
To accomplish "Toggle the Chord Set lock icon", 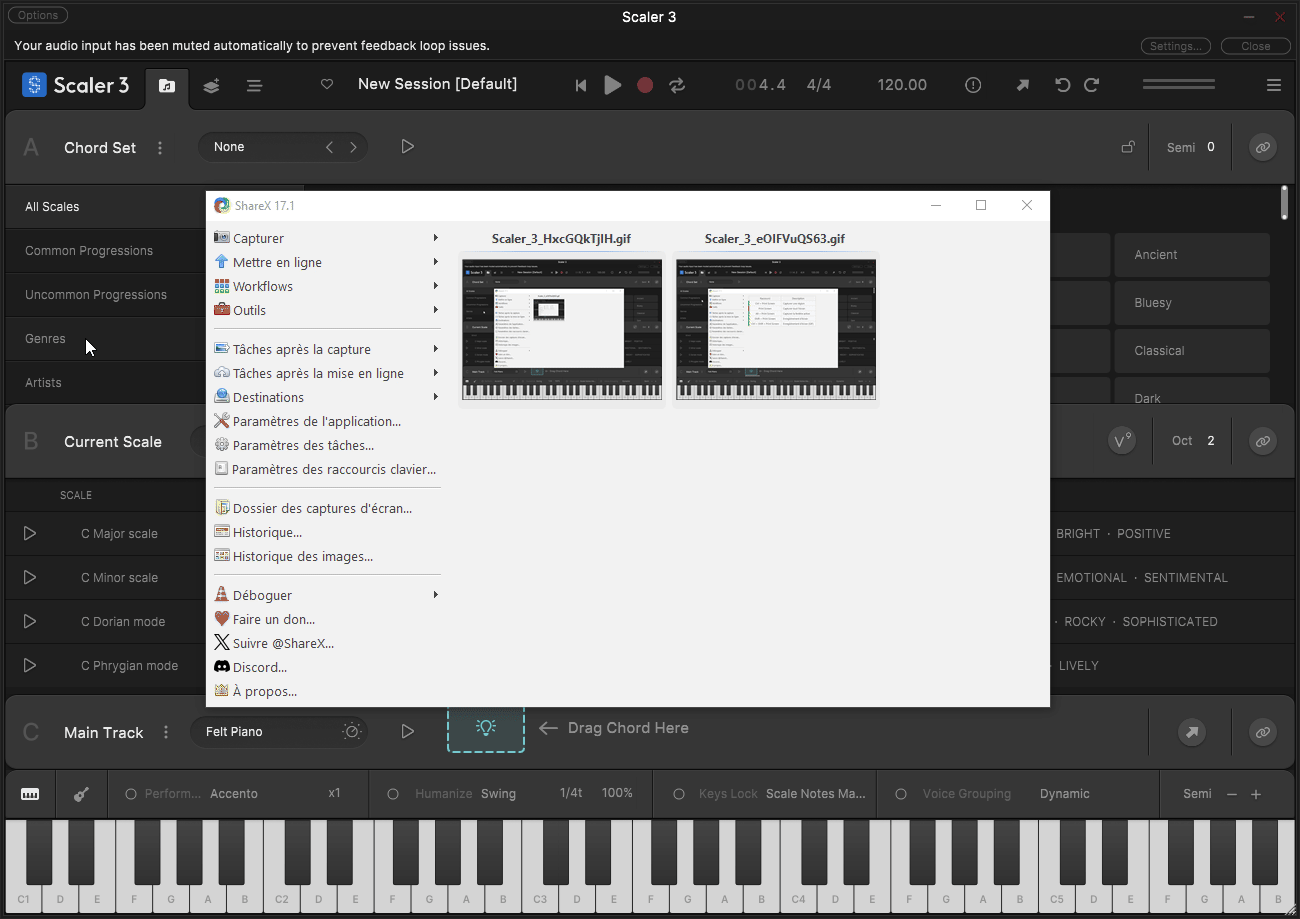I will click(x=1128, y=147).
